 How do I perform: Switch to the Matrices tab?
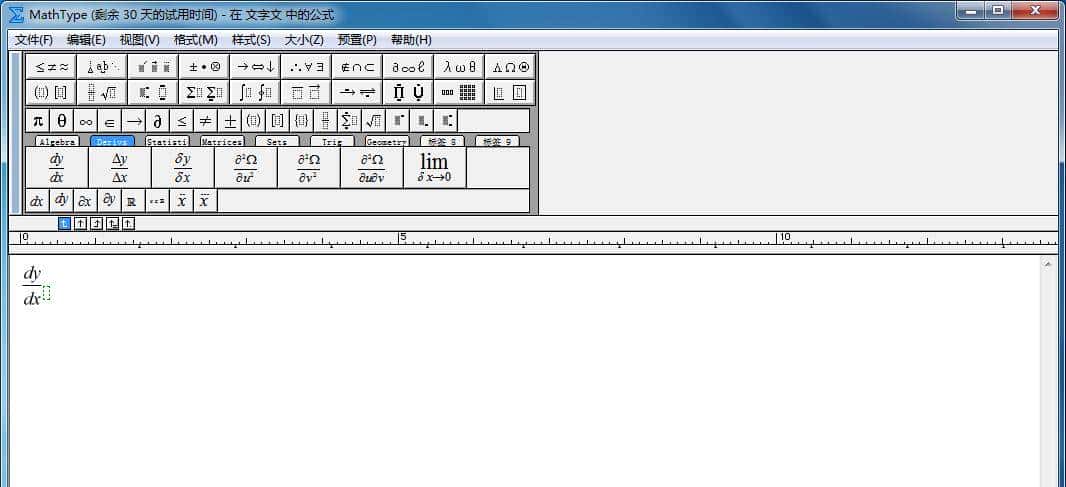221,142
